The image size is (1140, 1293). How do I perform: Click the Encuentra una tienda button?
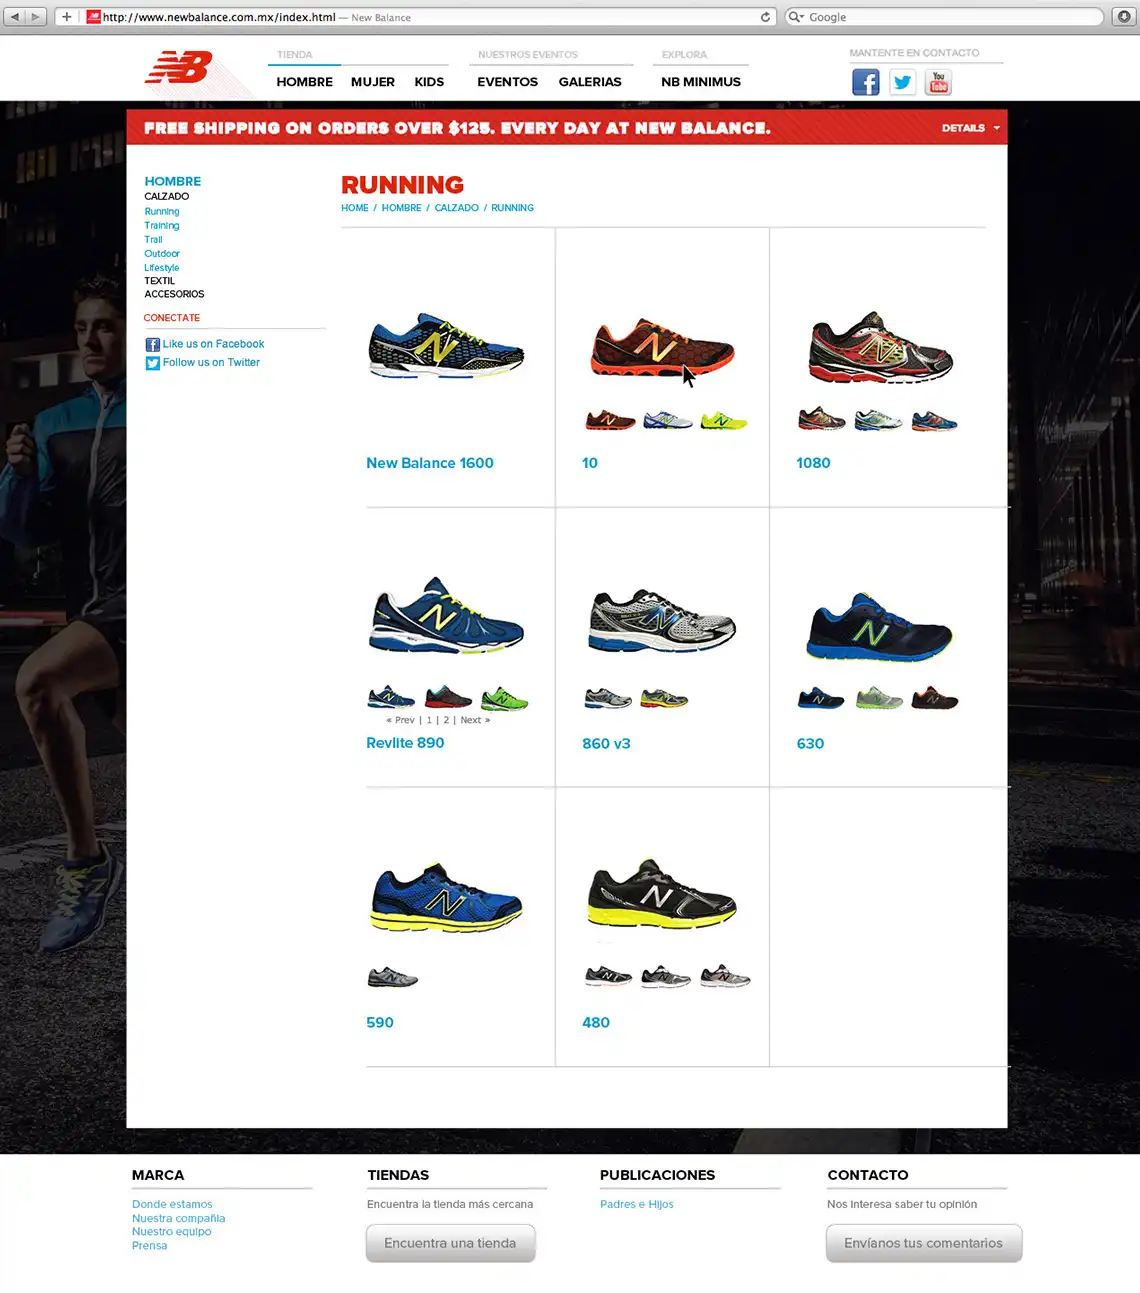point(450,1243)
